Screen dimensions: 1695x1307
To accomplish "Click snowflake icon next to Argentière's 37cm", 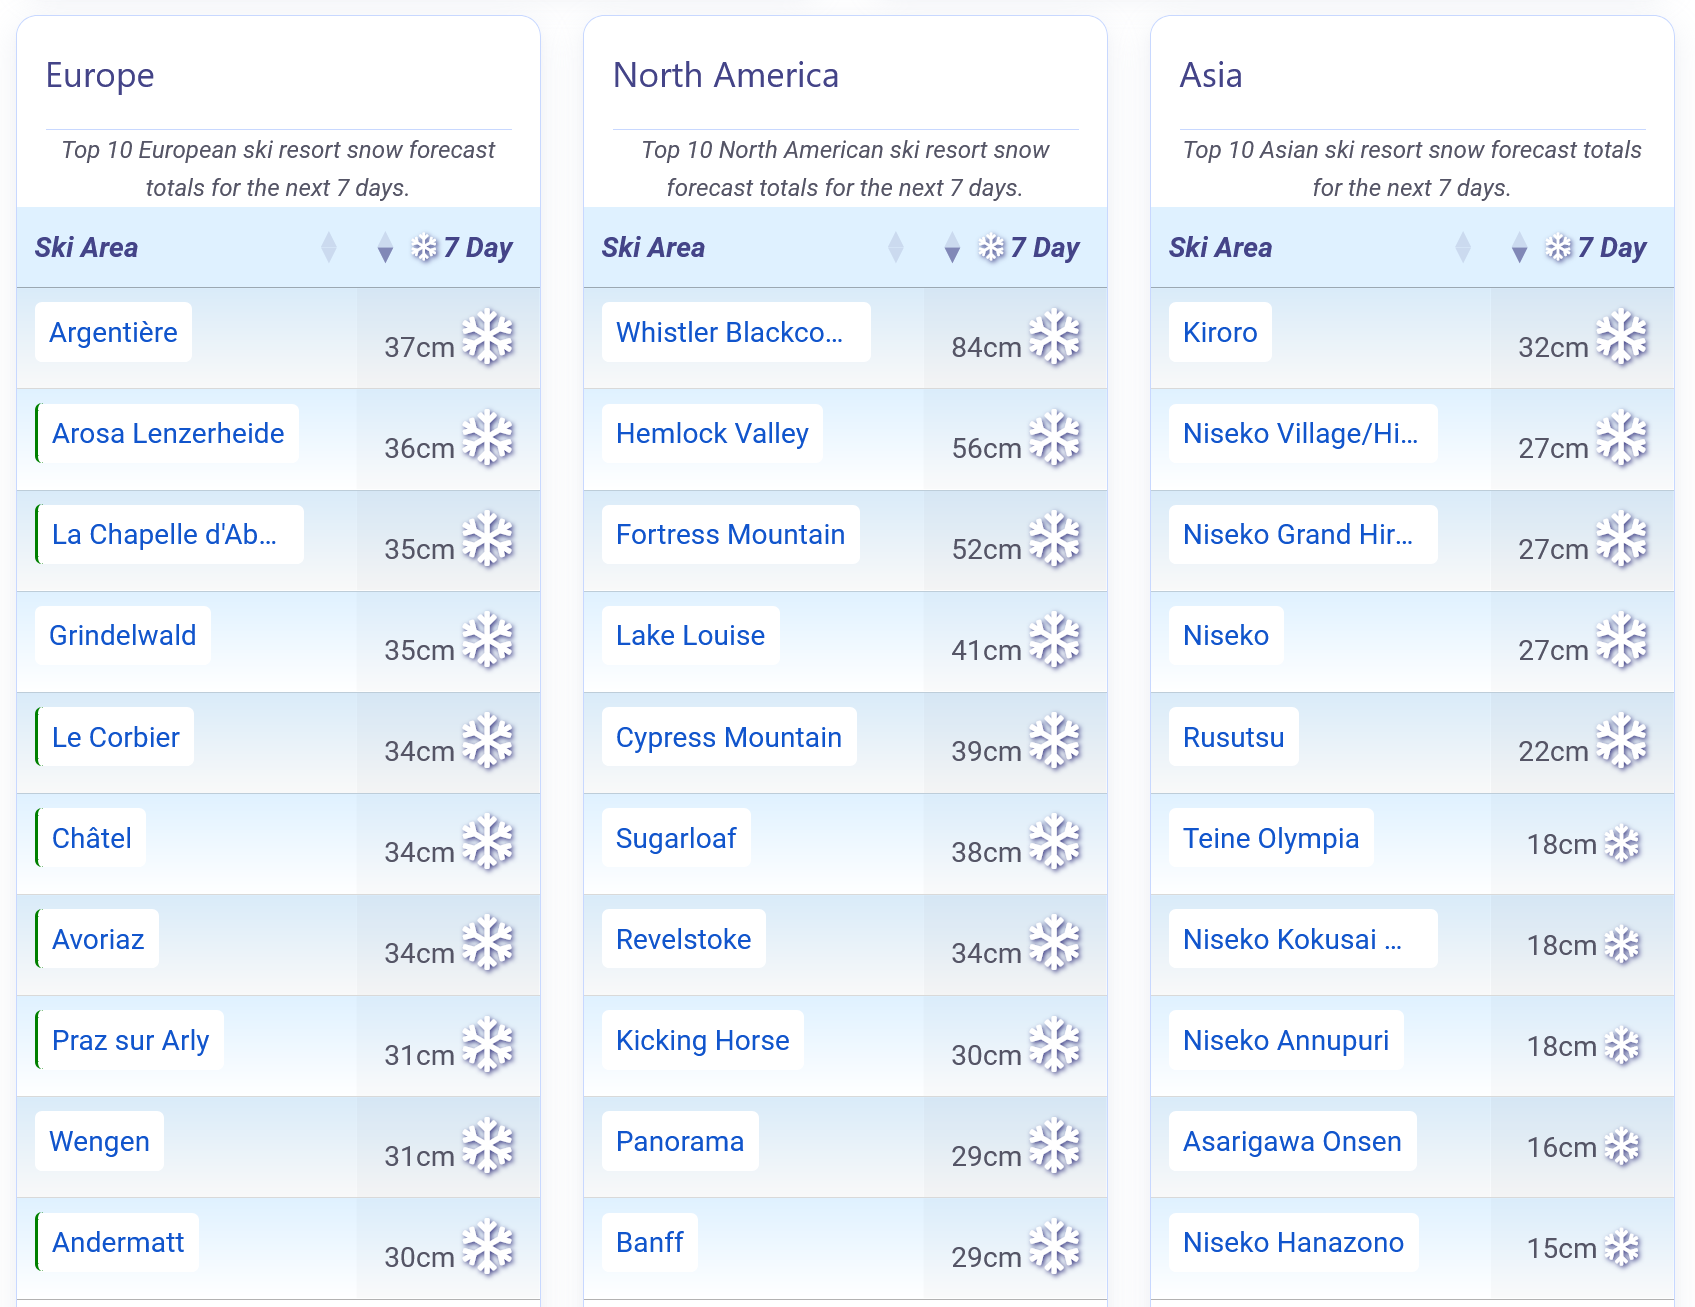I will pos(488,337).
